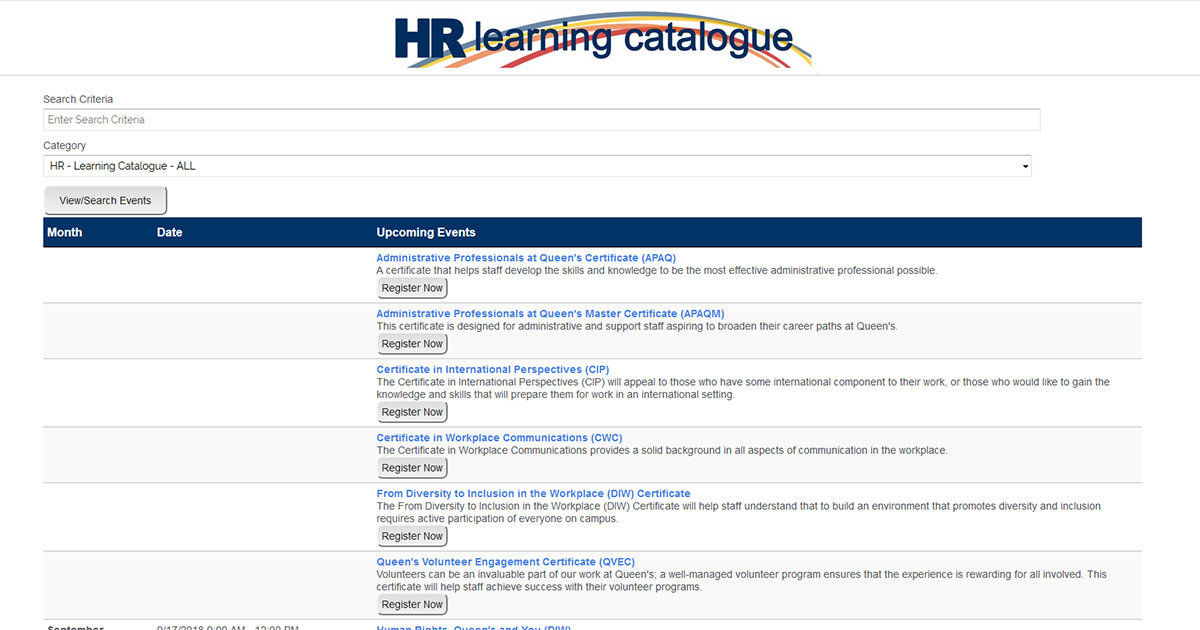
Task: Register Now for Workplace Communications certificate
Action: click(x=412, y=468)
